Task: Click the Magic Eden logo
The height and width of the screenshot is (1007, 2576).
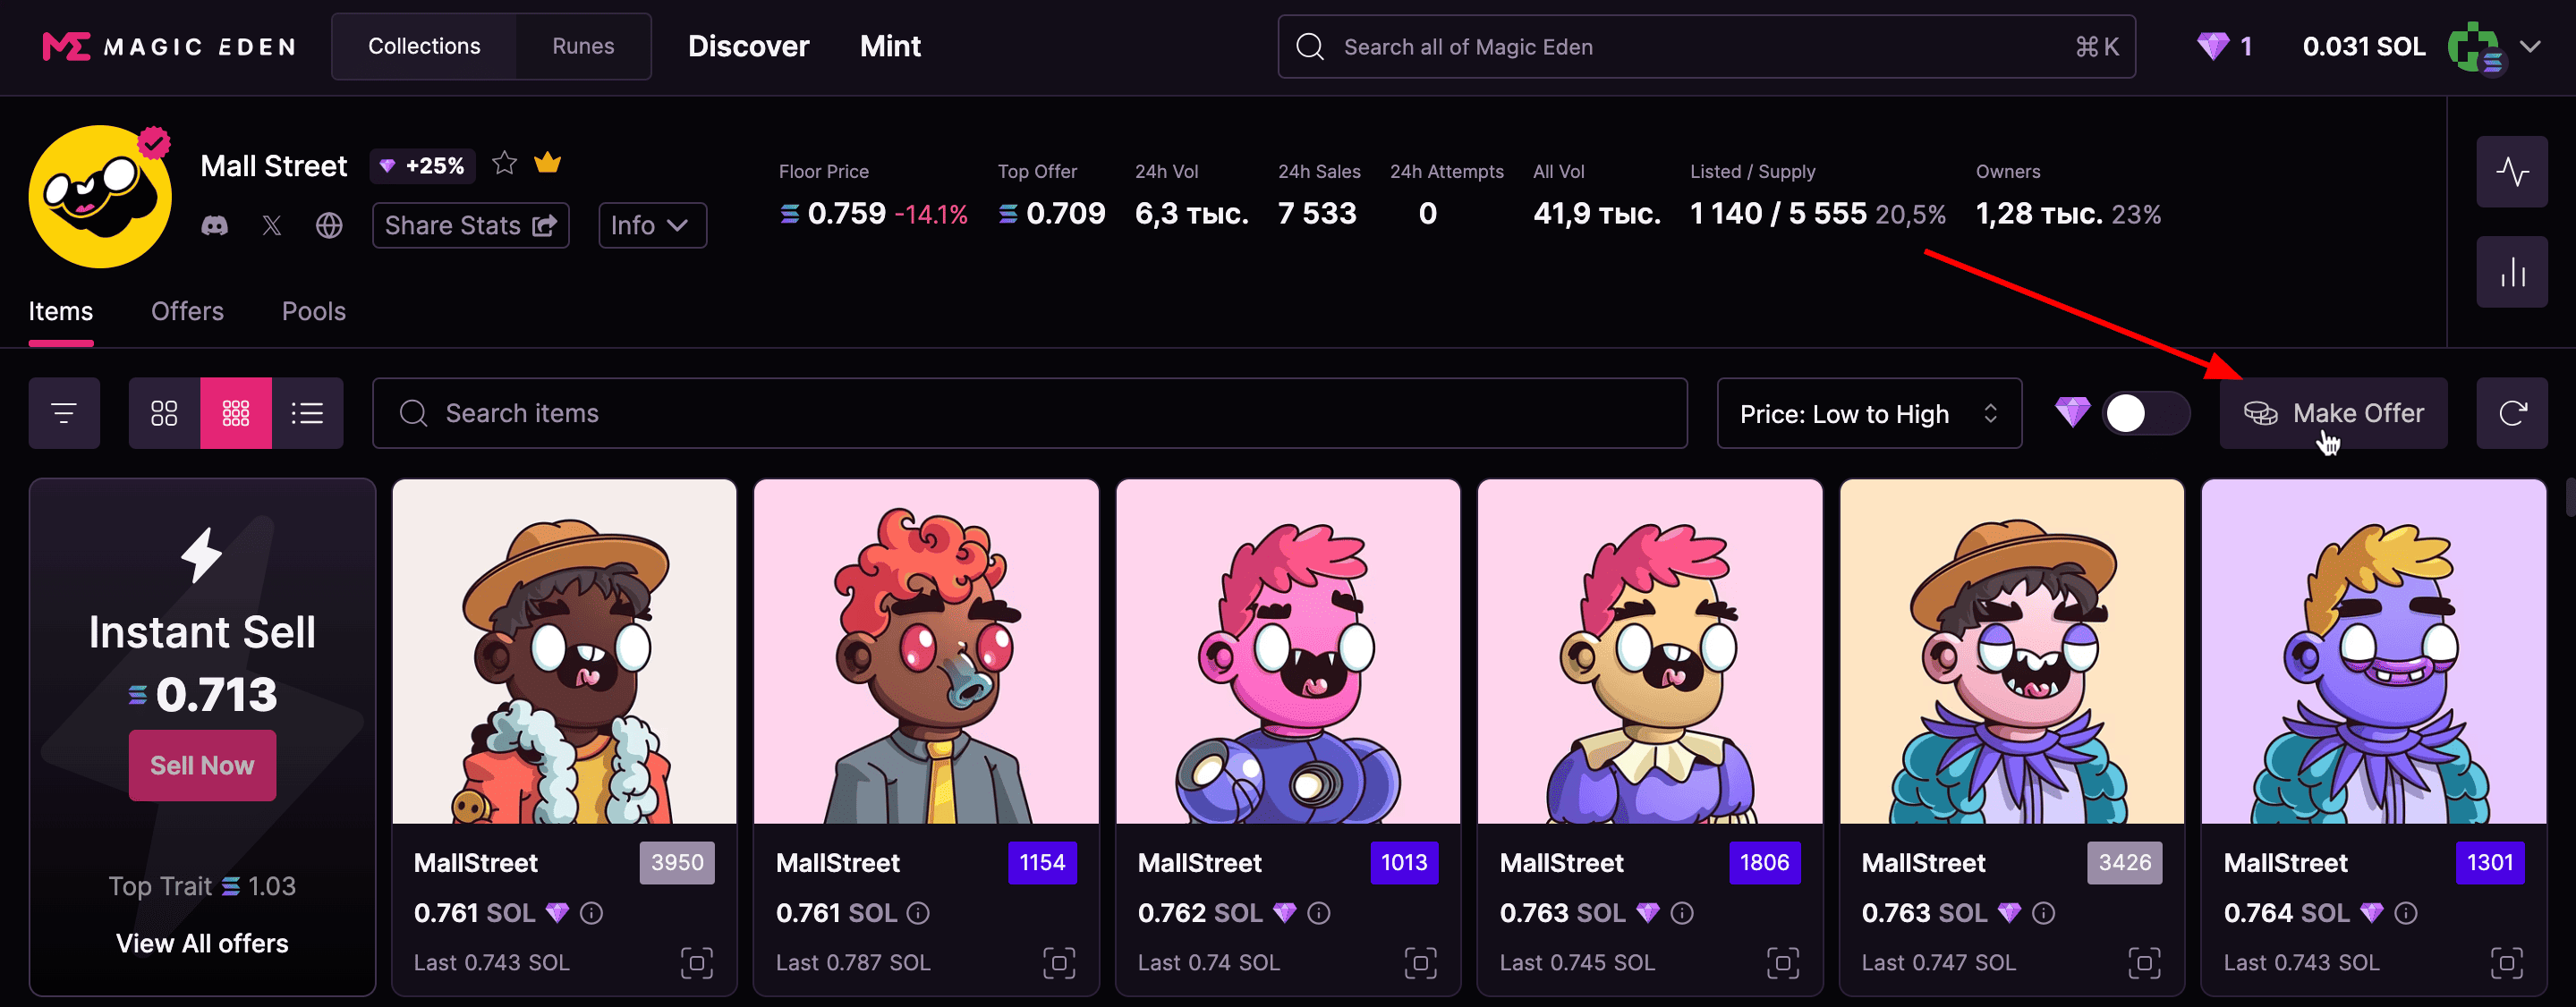Action: [169, 46]
